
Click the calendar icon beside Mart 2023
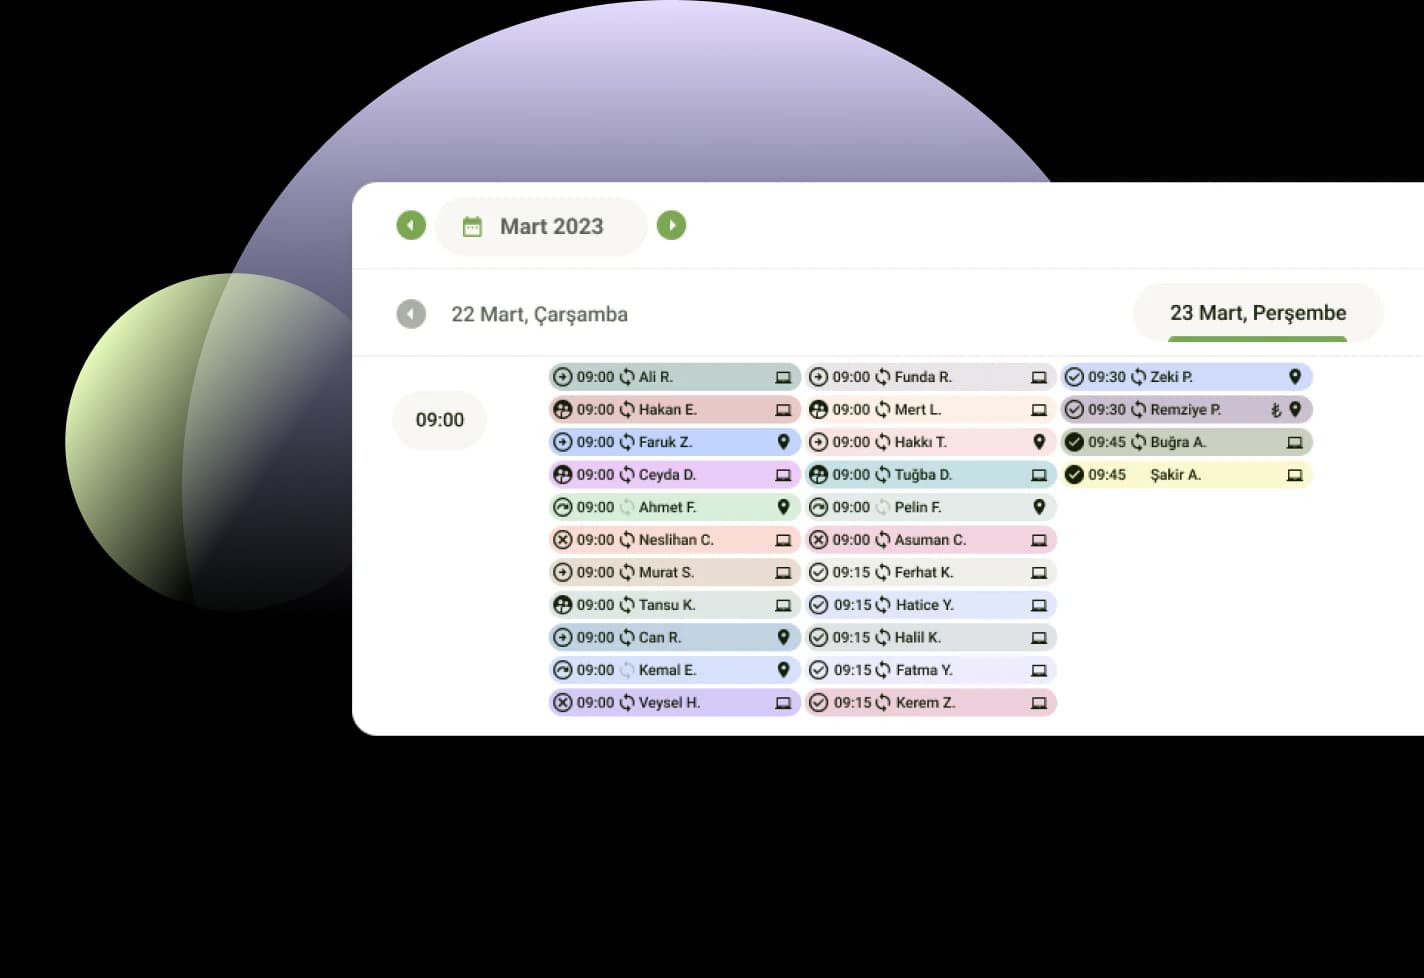pos(472,227)
